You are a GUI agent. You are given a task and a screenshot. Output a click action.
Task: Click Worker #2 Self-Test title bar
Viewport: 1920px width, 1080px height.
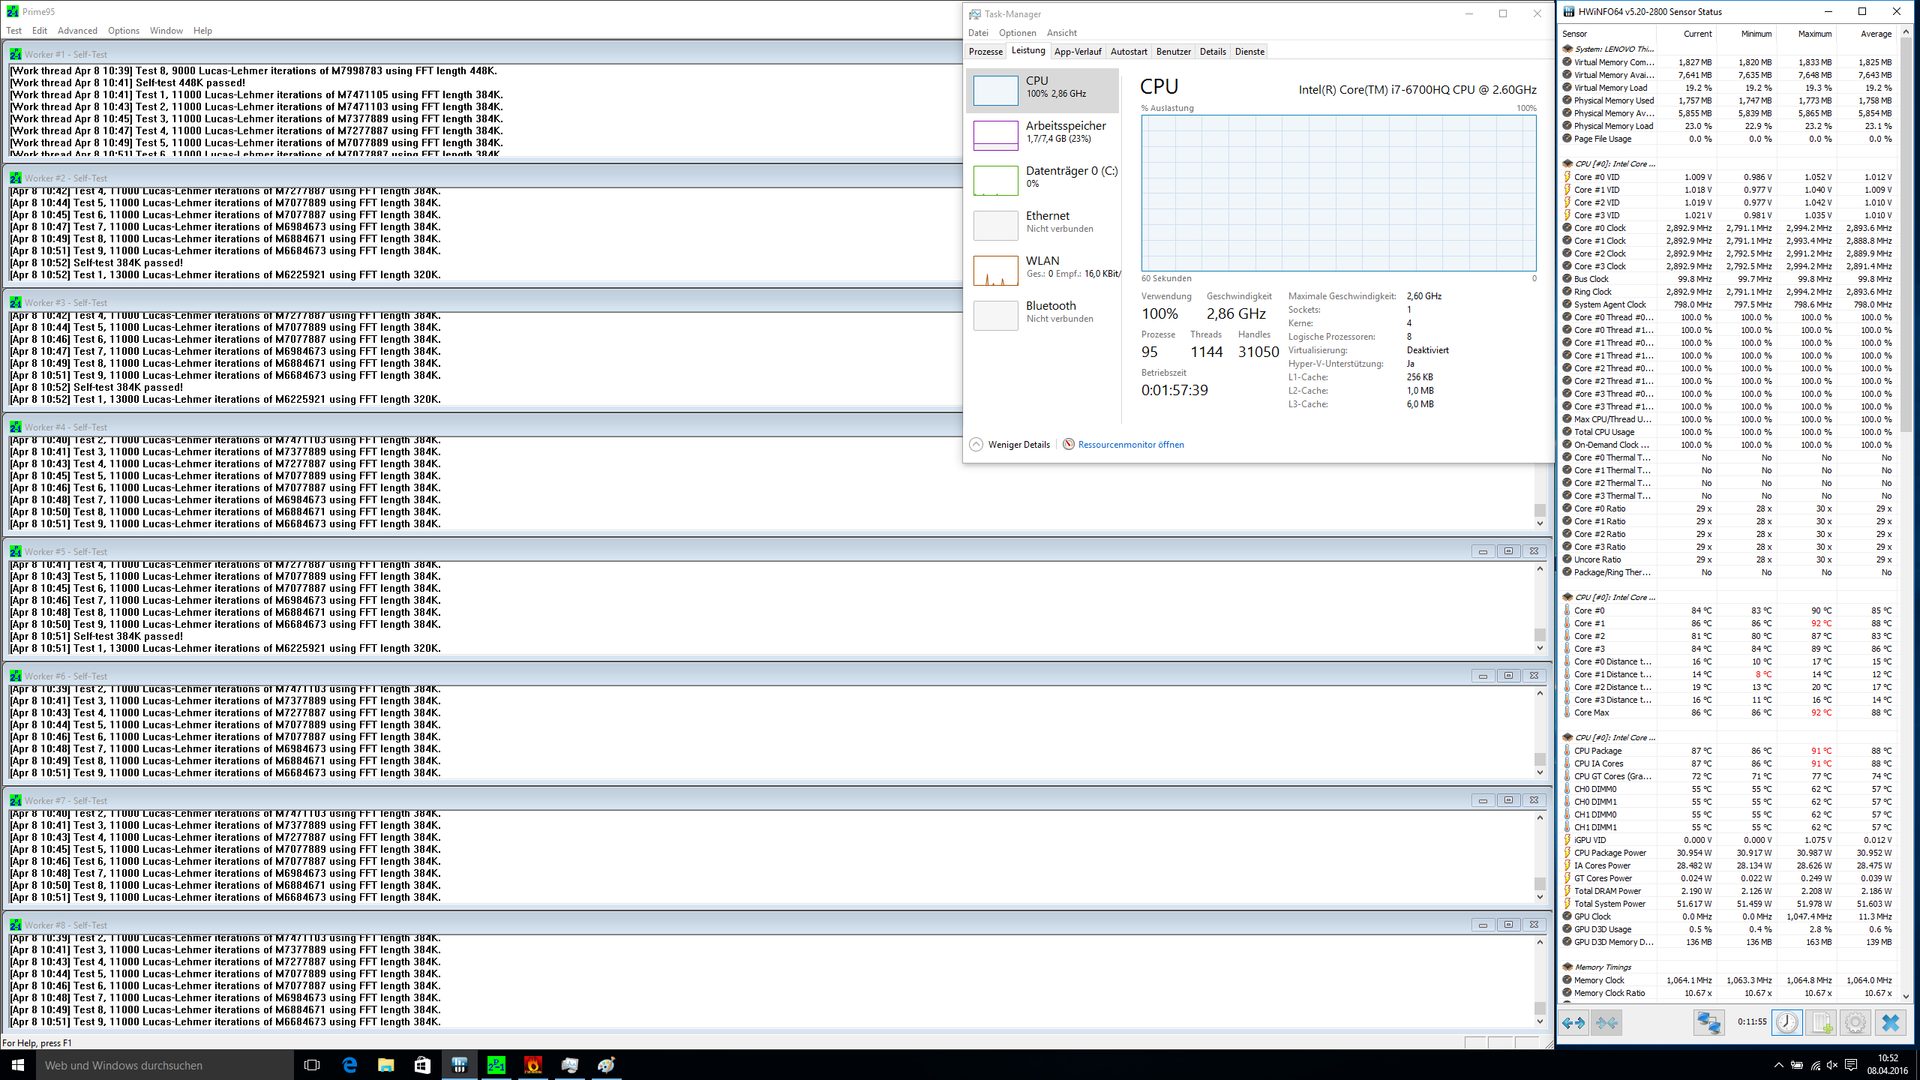pos(480,178)
